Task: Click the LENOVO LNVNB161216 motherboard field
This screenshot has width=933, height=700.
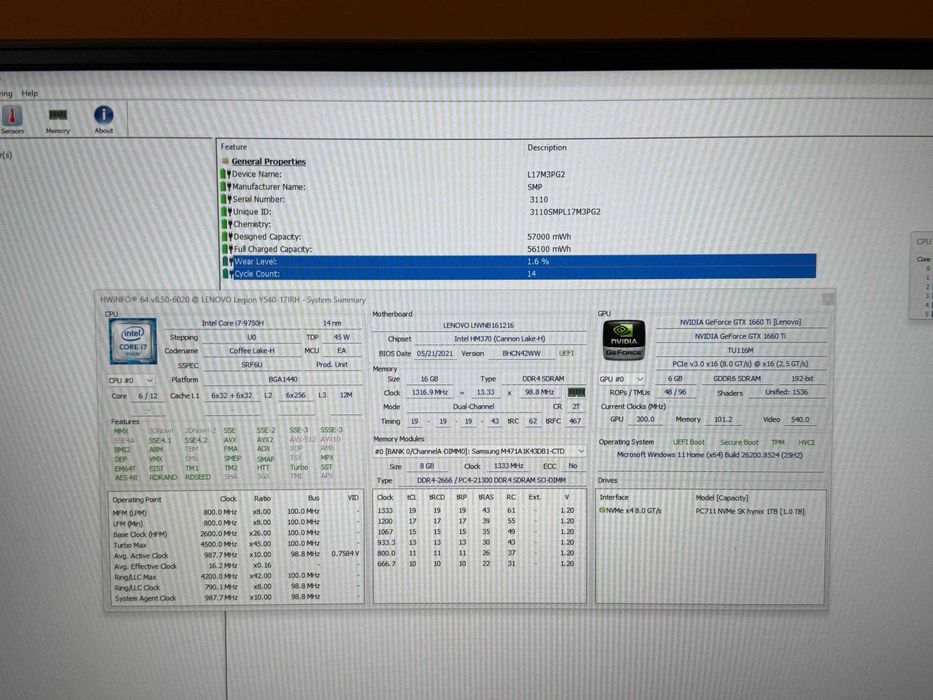Action: point(478,326)
